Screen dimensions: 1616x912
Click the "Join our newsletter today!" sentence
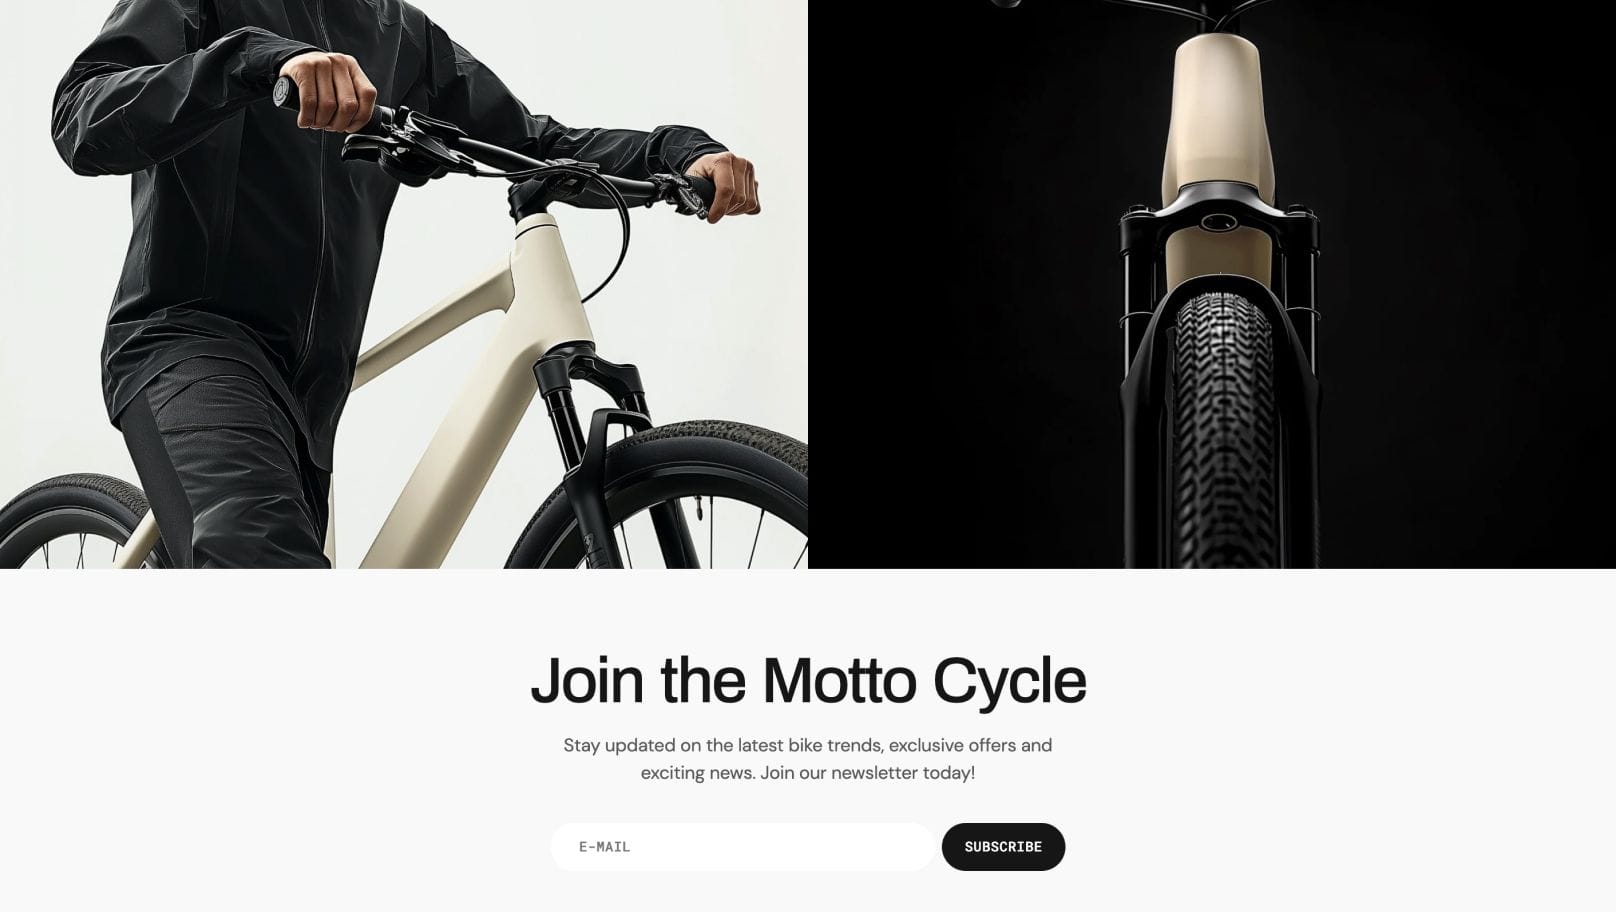[867, 773]
